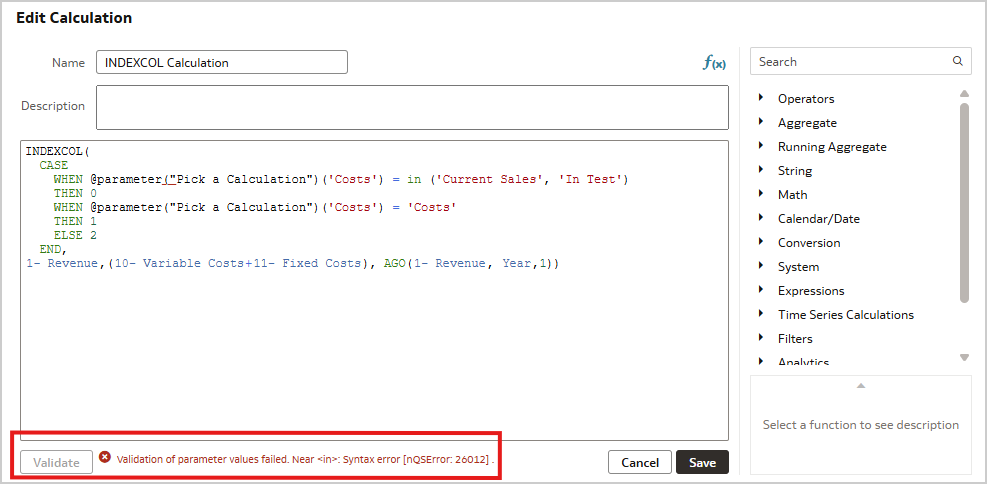Click the red validation error icon

click(105, 459)
